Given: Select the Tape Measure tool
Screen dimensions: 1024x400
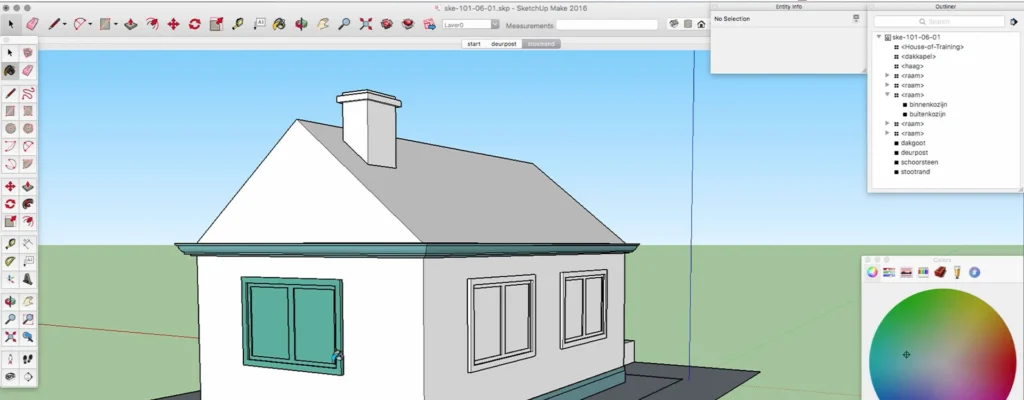Looking at the screenshot, I should tap(236, 23).
